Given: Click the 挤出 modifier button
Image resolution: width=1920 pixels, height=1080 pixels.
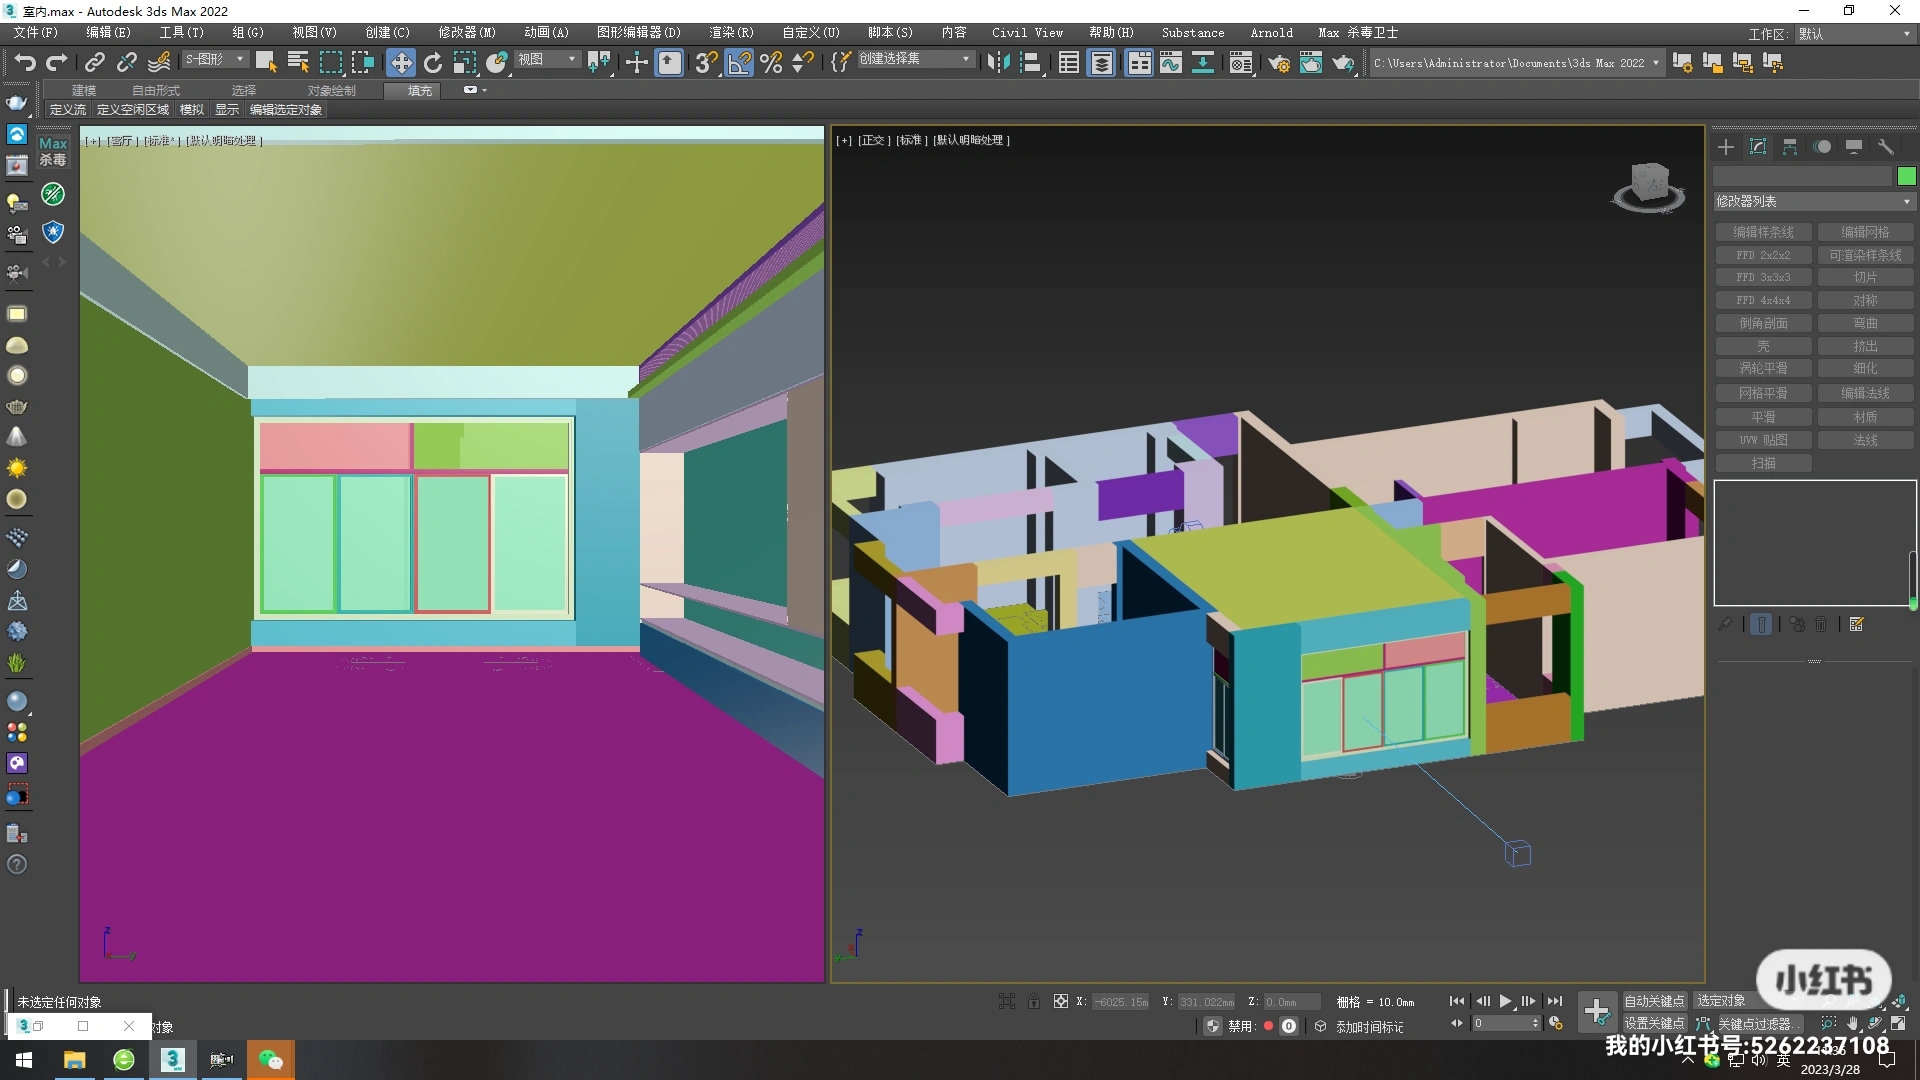Looking at the screenshot, I should coord(1865,346).
